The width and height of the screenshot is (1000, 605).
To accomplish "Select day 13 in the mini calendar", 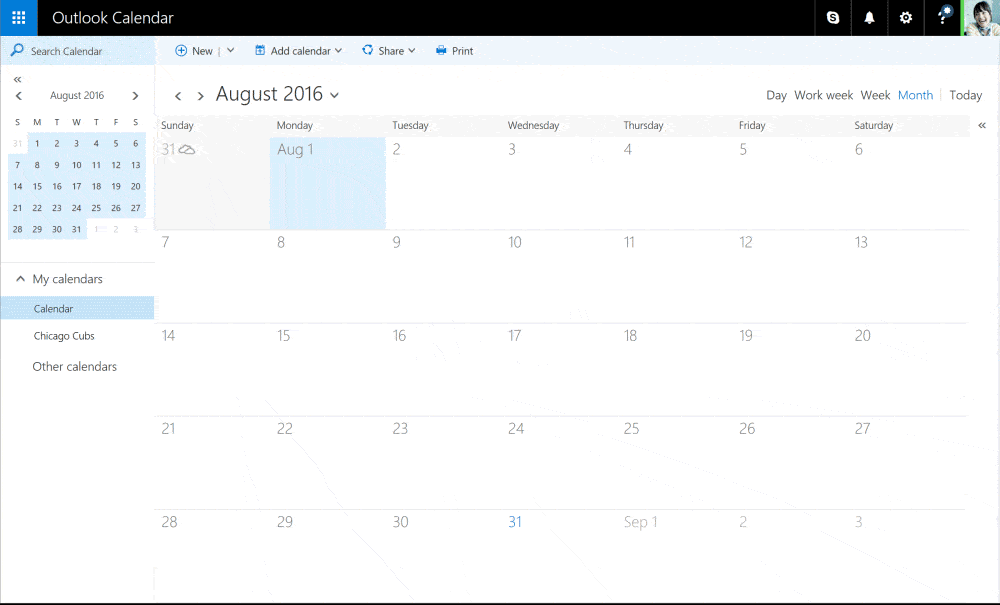I will (135, 165).
